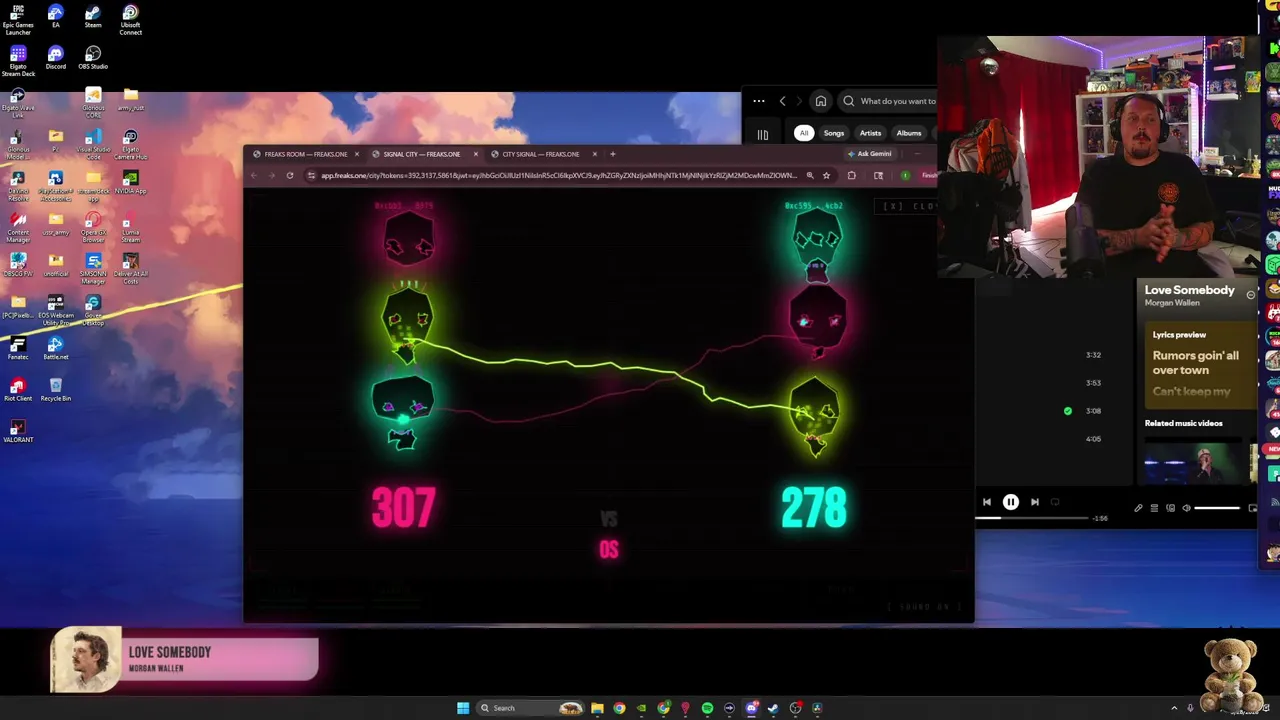Seek within Spotify's song progress bar

click(x=1032, y=518)
